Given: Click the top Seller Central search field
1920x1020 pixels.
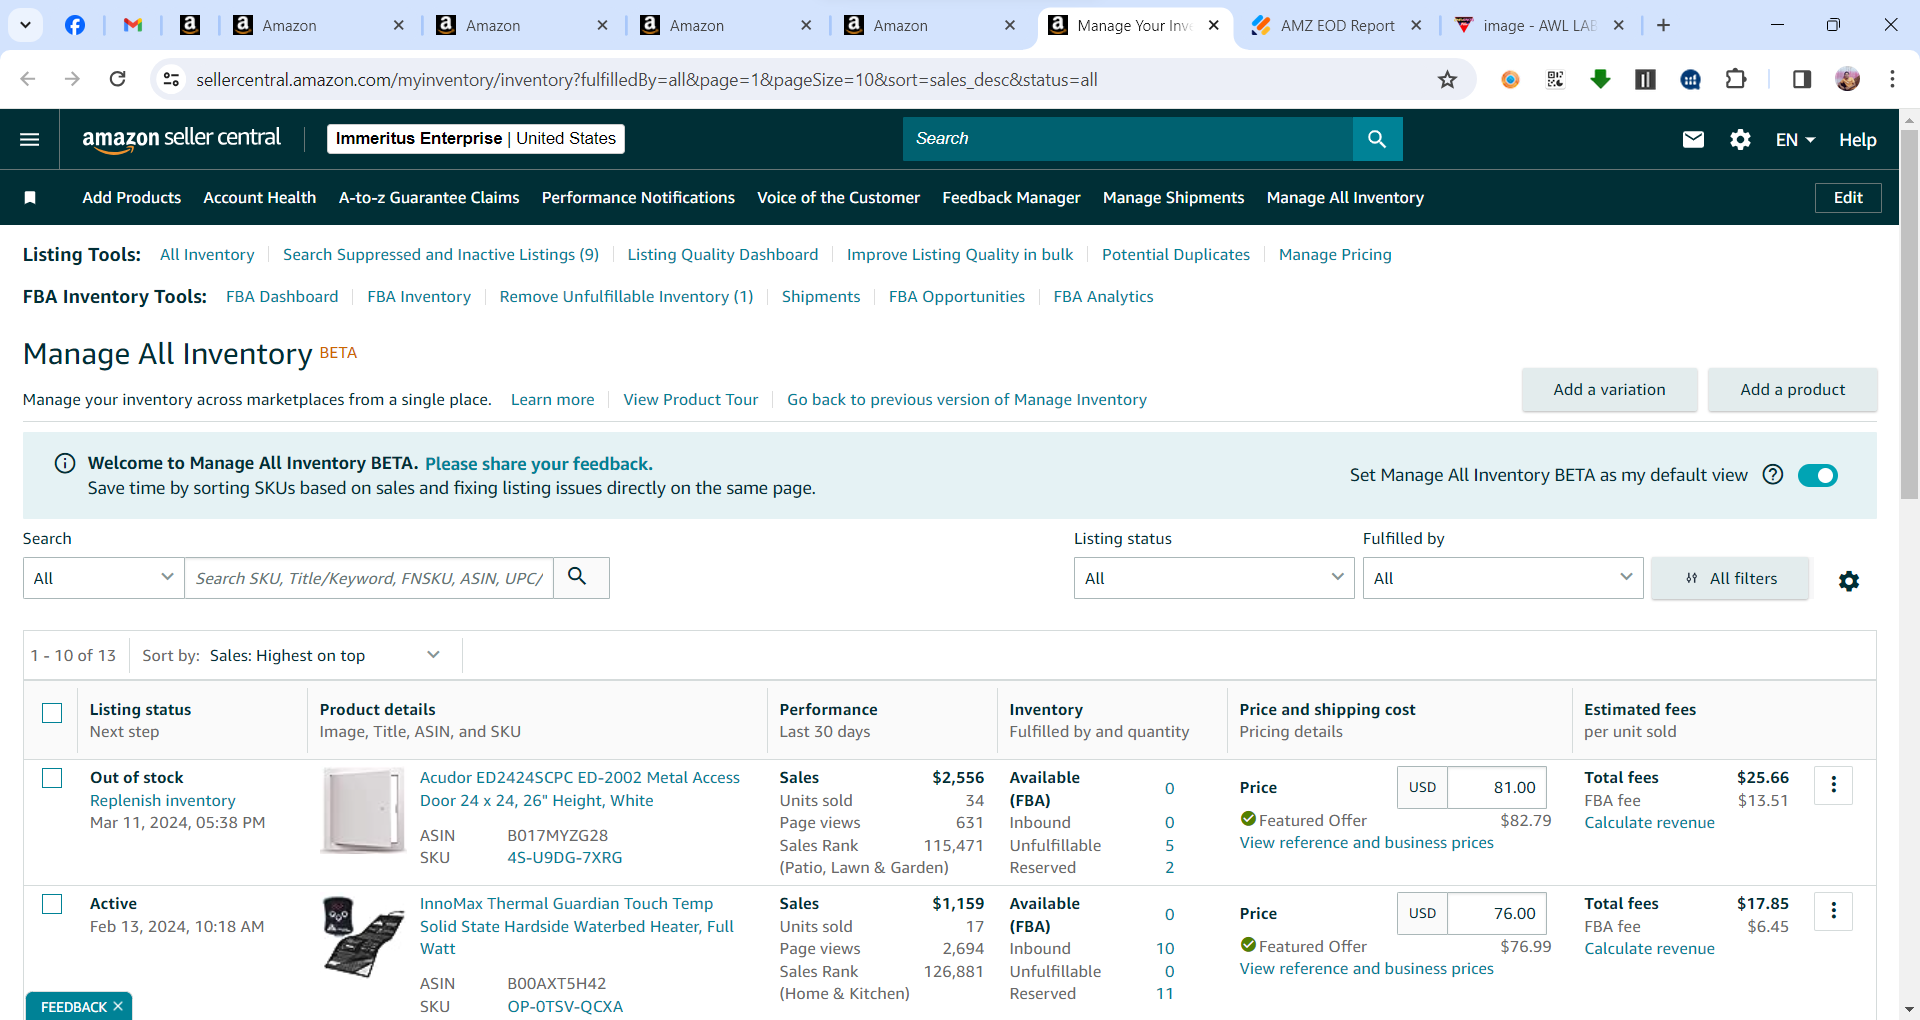Looking at the screenshot, I should point(1128,139).
